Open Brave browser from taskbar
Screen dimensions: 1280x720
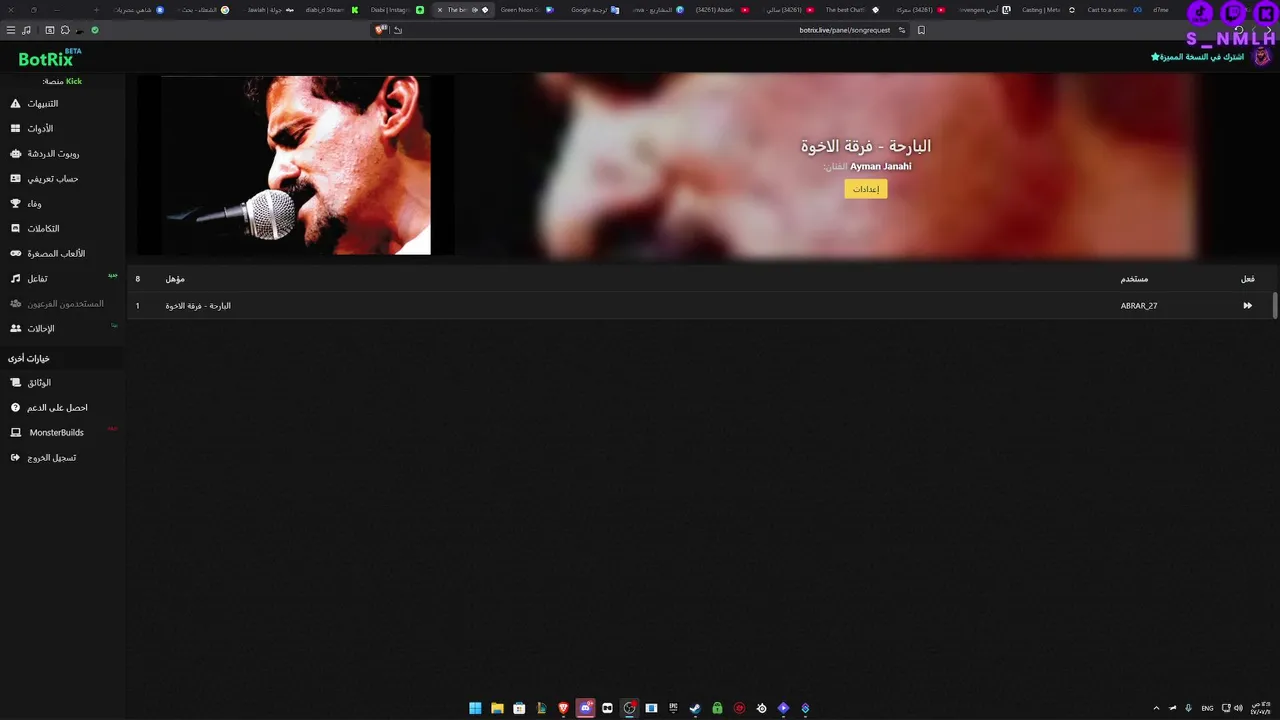[x=563, y=708]
